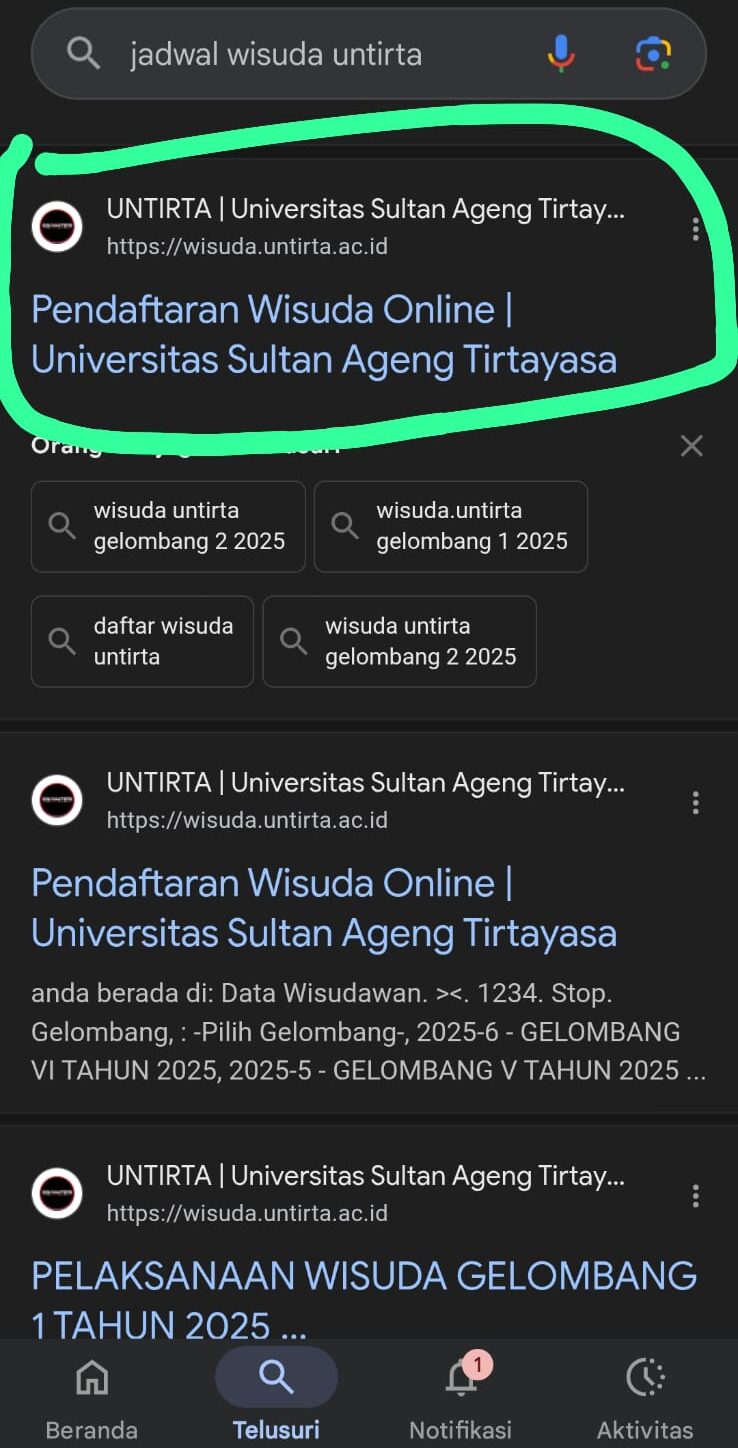
Task: Go to the Beranda tab
Action: (x=92, y=1395)
